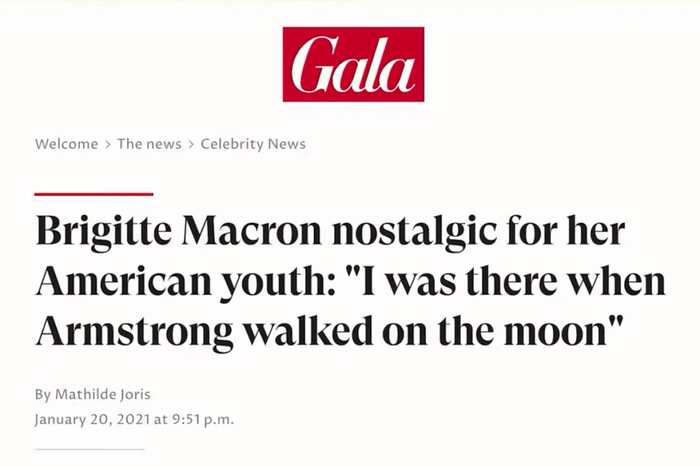Click the red accent line above headline

pos(93,193)
